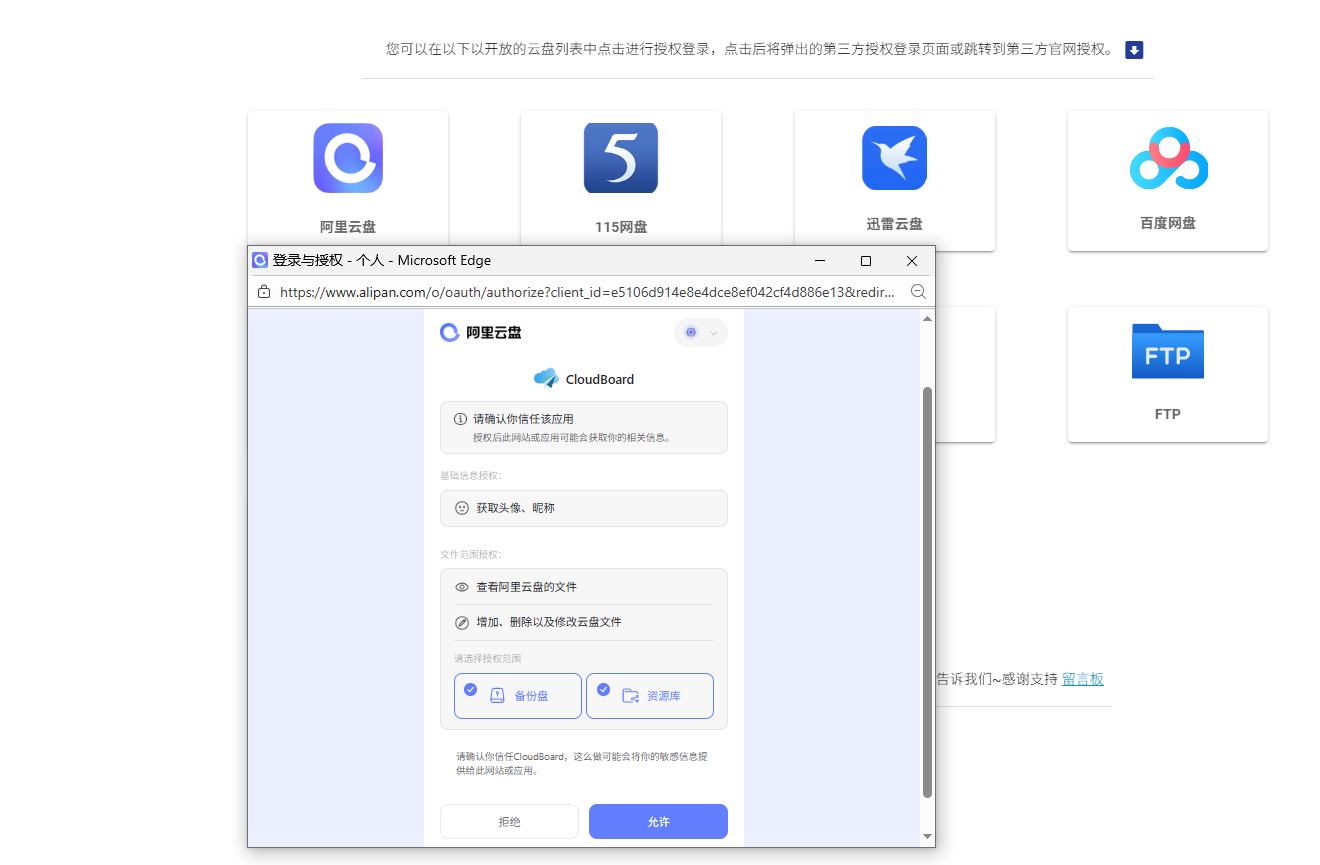Uncheck the 备份盘 authorization scope
Image resolution: width=1320 pixels, height=865 pixels.
(x=469, y=688)
